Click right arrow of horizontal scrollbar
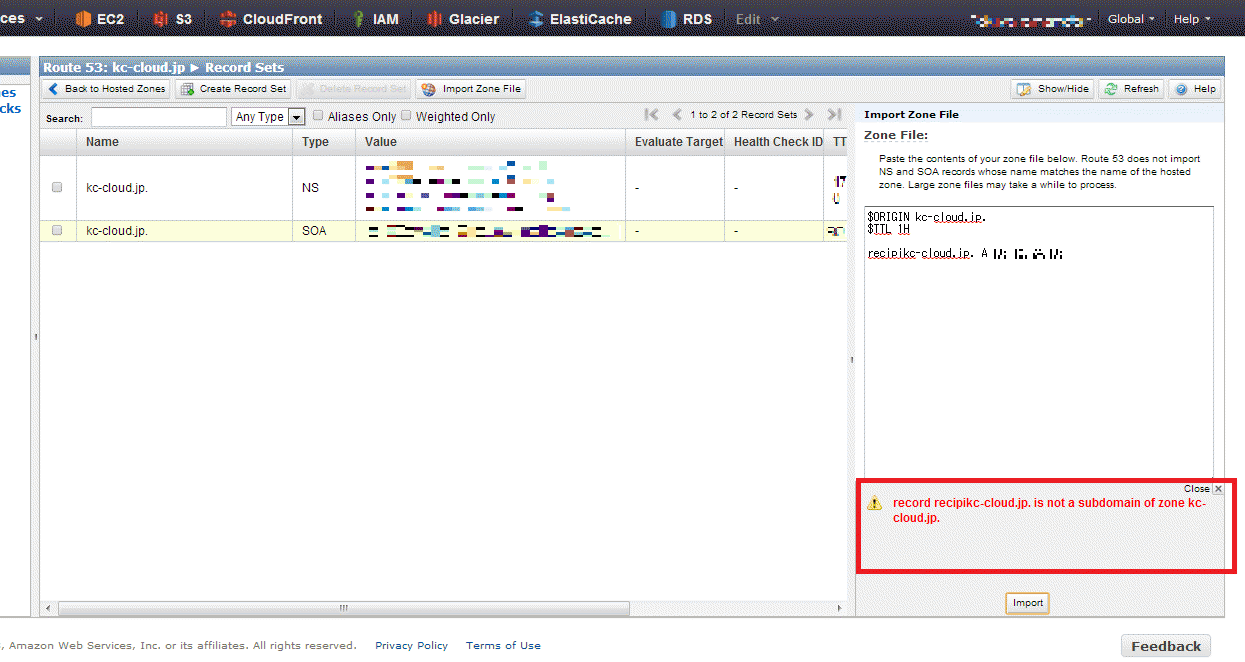Viewport: 1245px width, 662px height. [x=838, y=608]
